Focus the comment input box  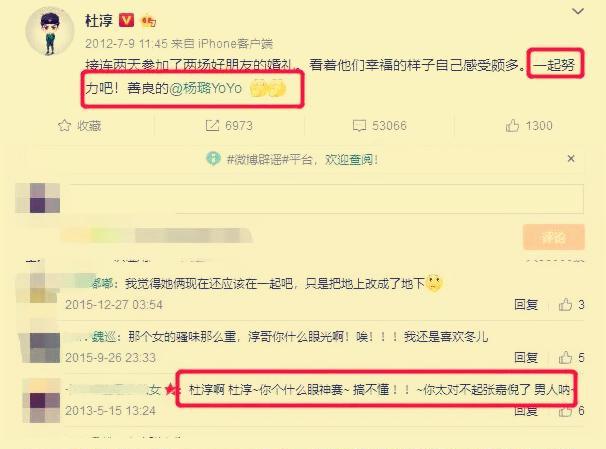pos(326,199)
